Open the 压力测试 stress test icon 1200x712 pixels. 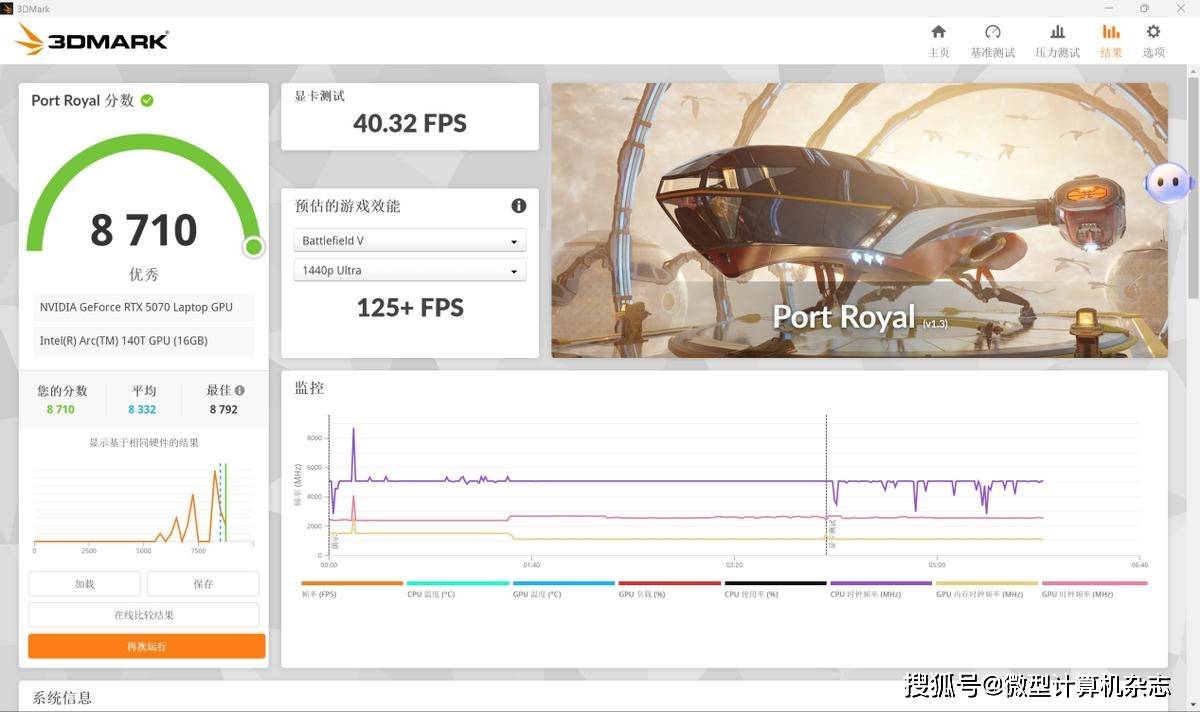1057,40
